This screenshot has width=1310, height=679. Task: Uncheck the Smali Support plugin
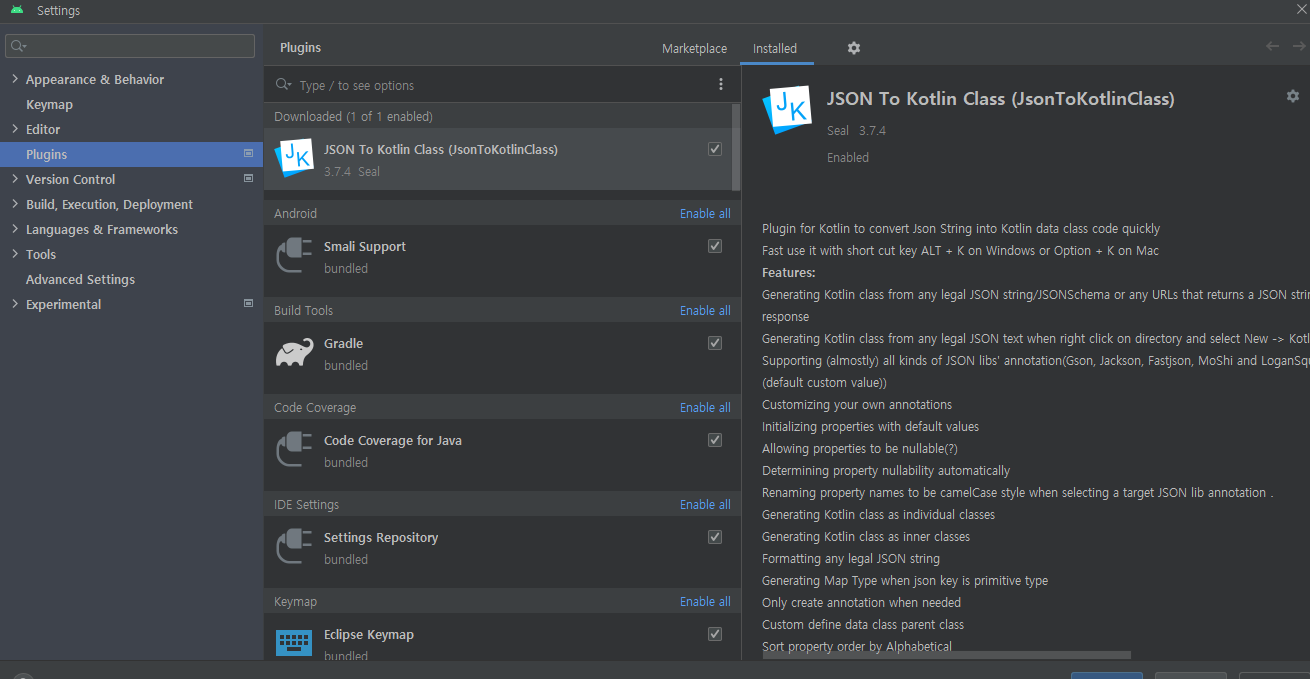715,246
